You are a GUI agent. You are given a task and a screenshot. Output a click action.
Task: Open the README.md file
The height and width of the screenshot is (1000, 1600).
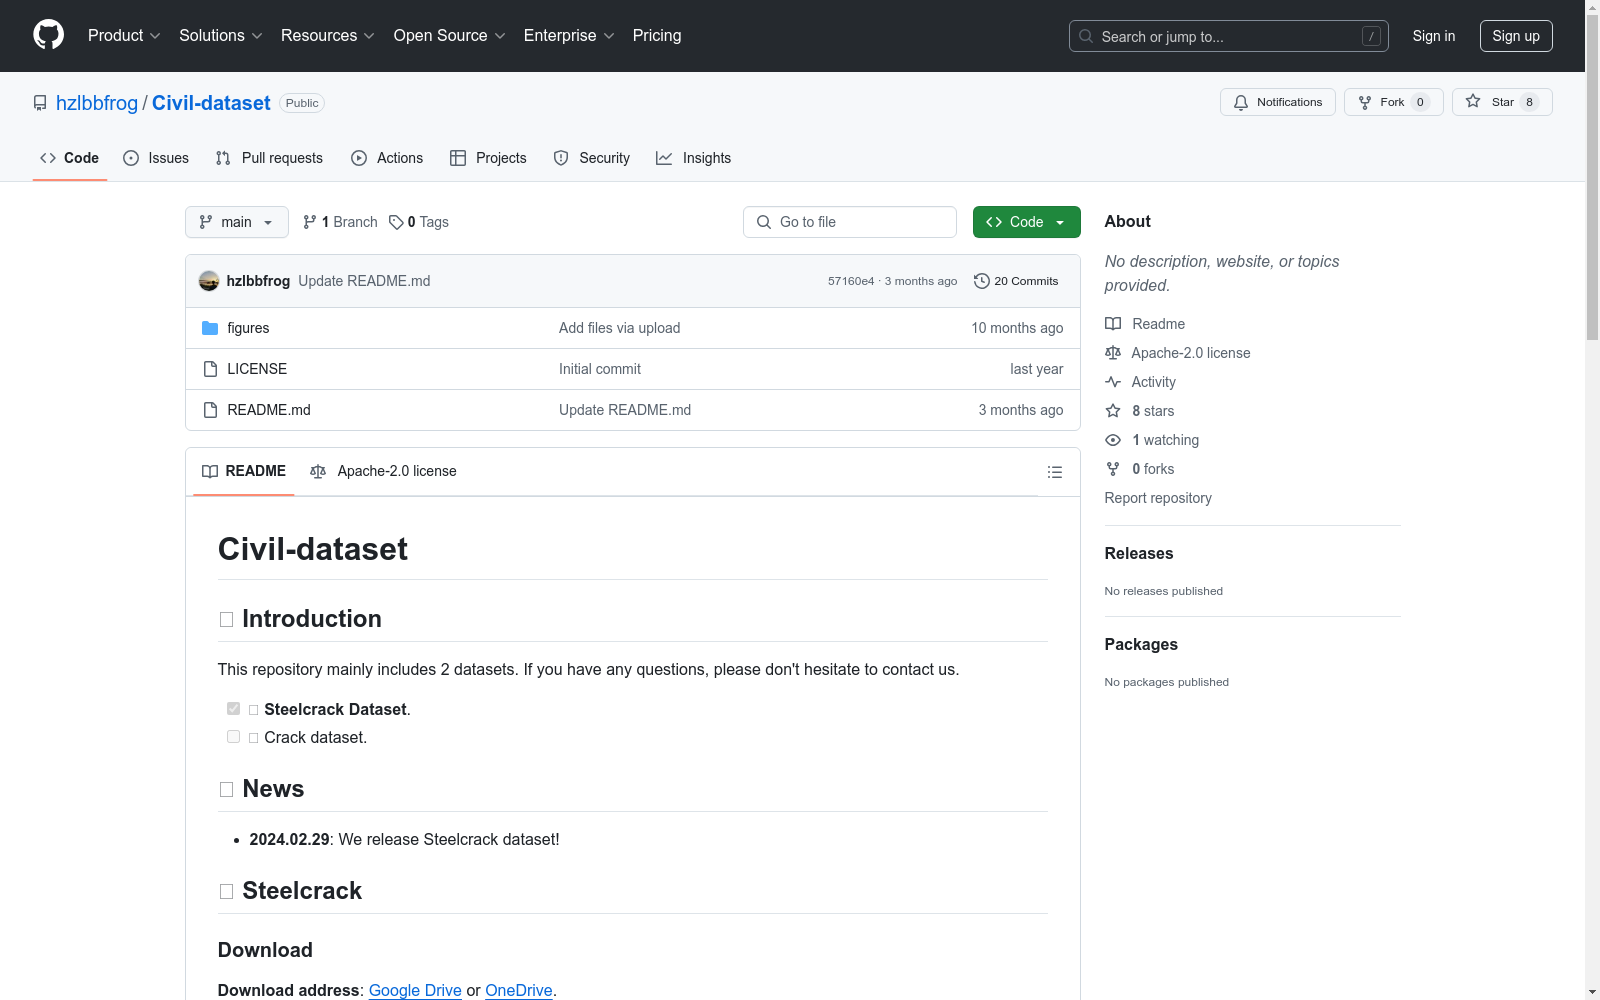click(x=269, y=410)
